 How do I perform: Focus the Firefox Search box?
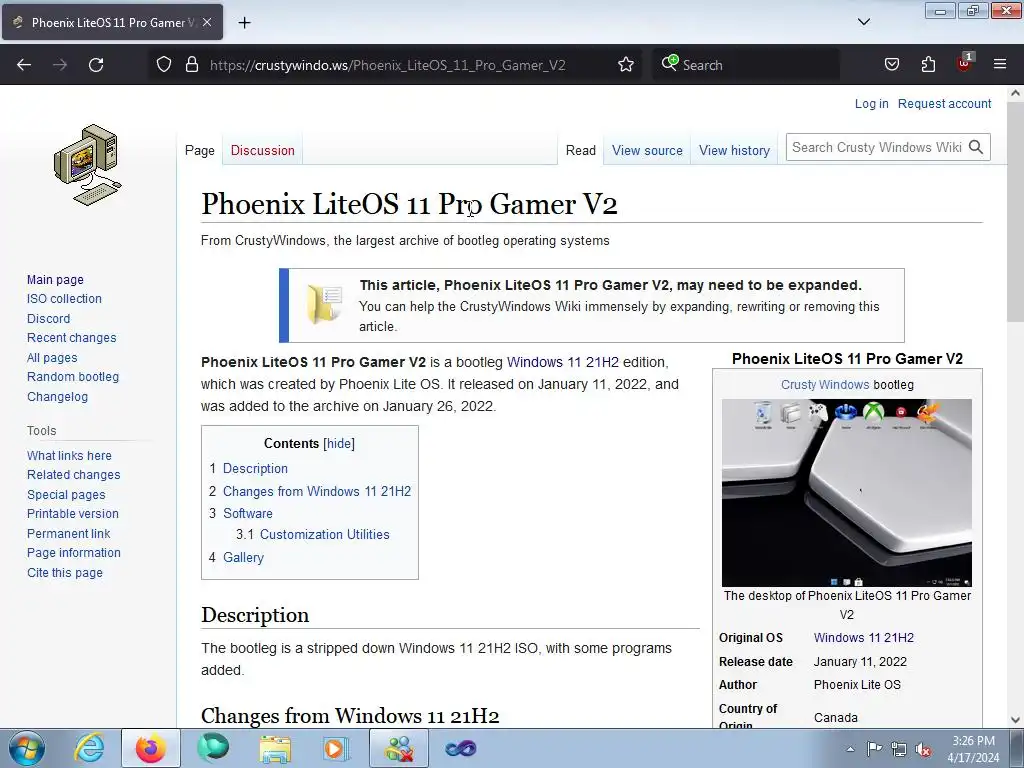[x=746, y=65]
